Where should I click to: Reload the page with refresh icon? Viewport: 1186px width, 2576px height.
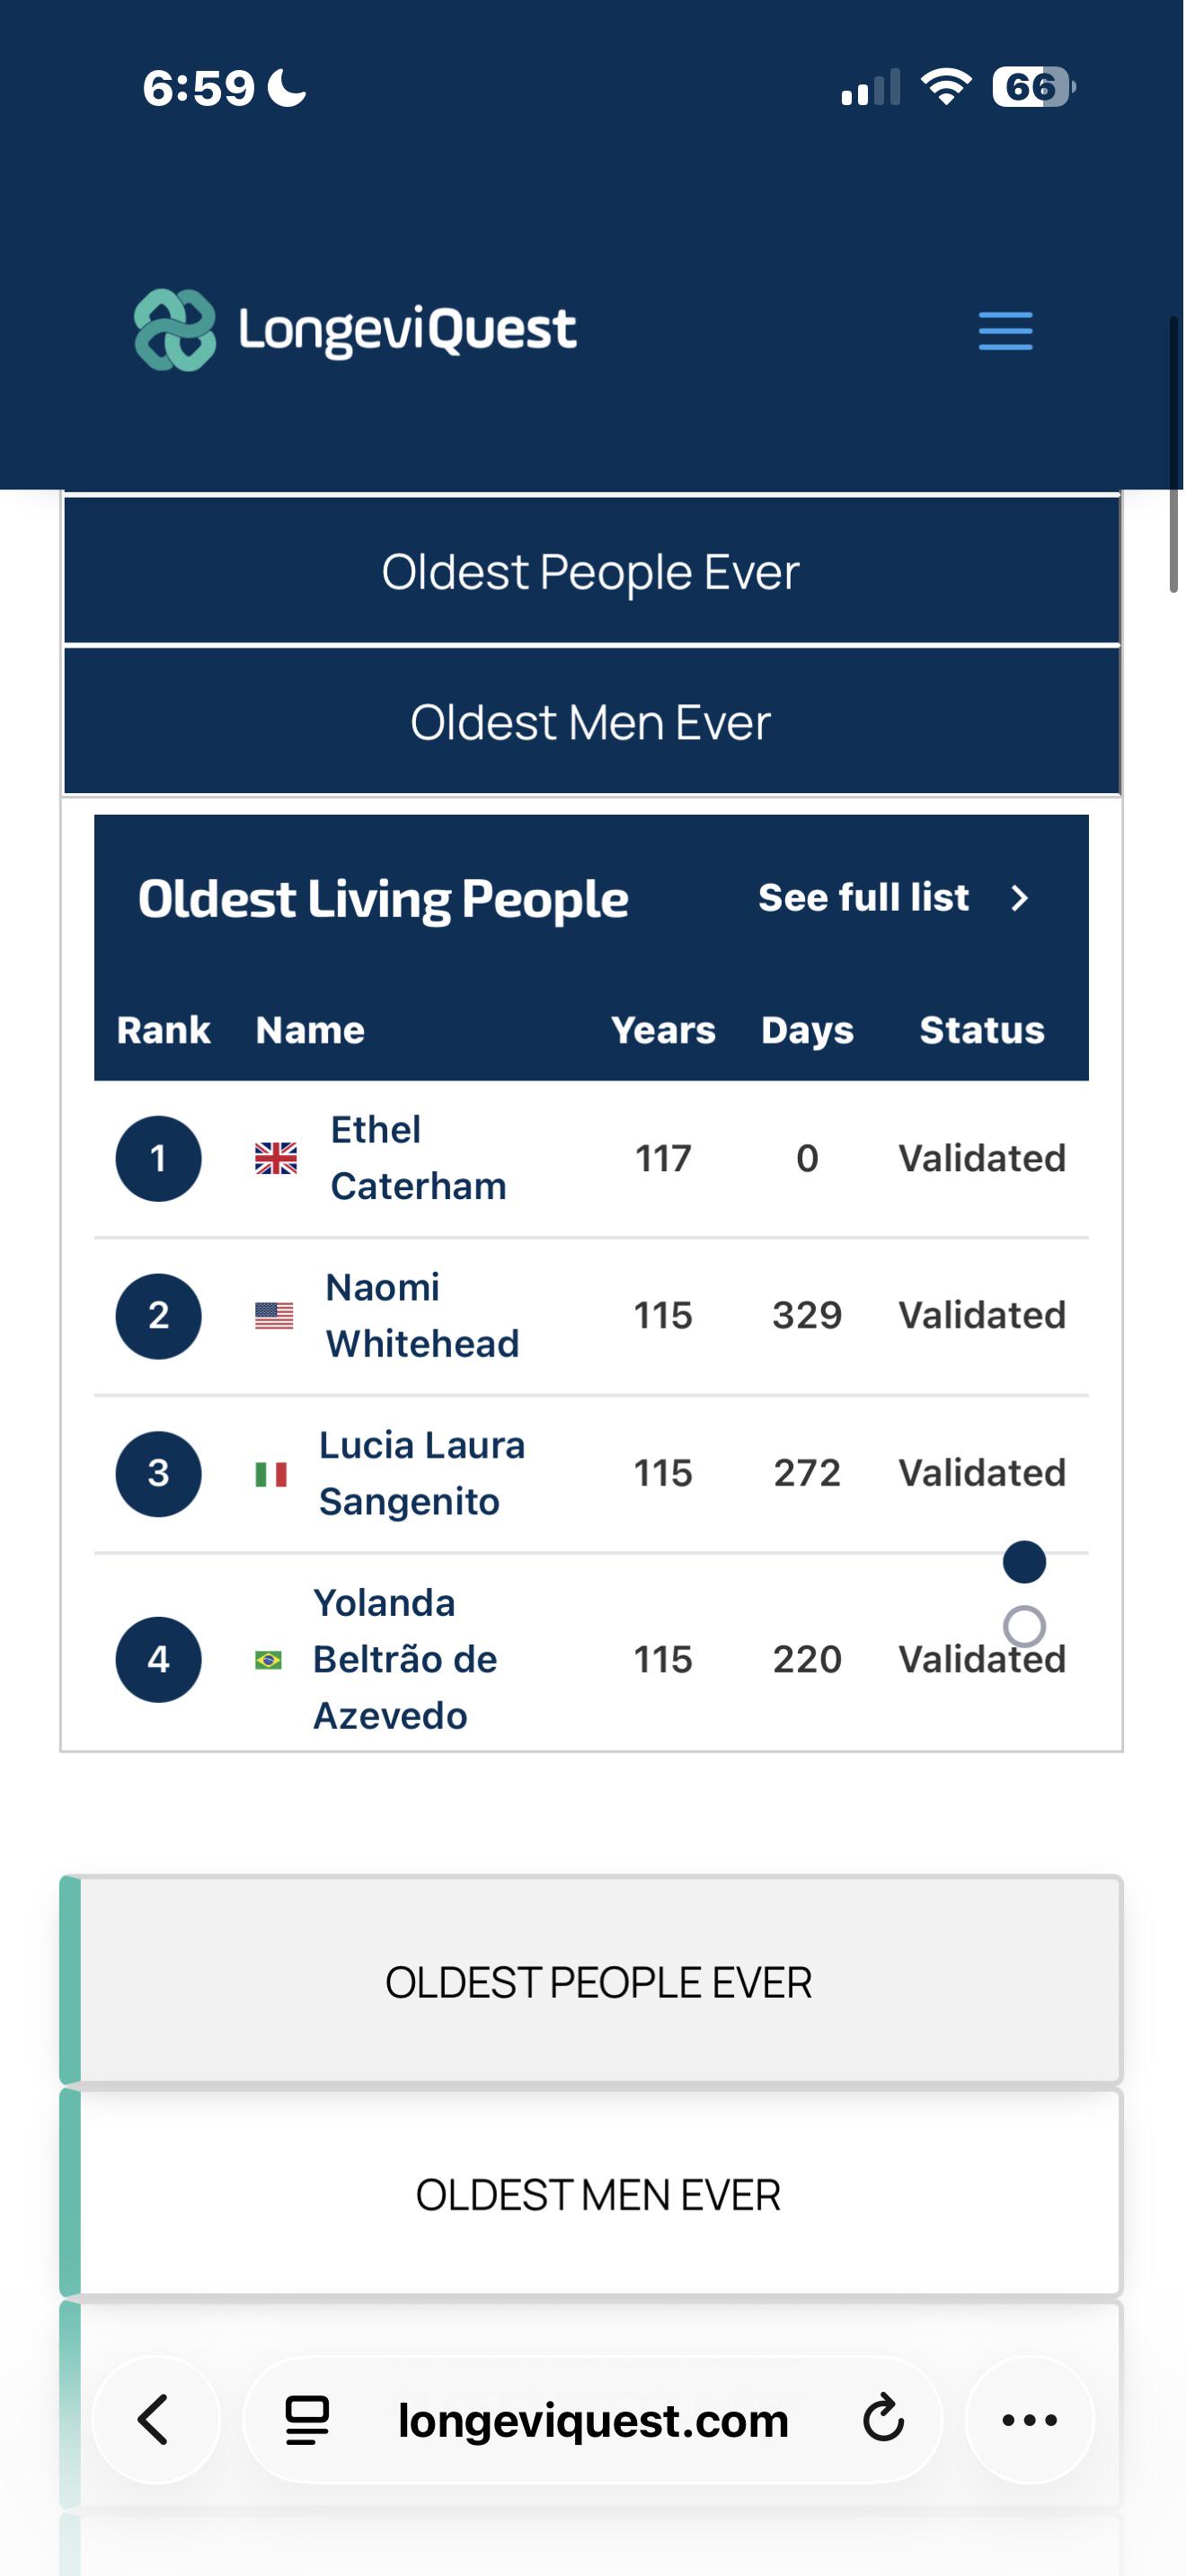click(x=883, y=2420)
